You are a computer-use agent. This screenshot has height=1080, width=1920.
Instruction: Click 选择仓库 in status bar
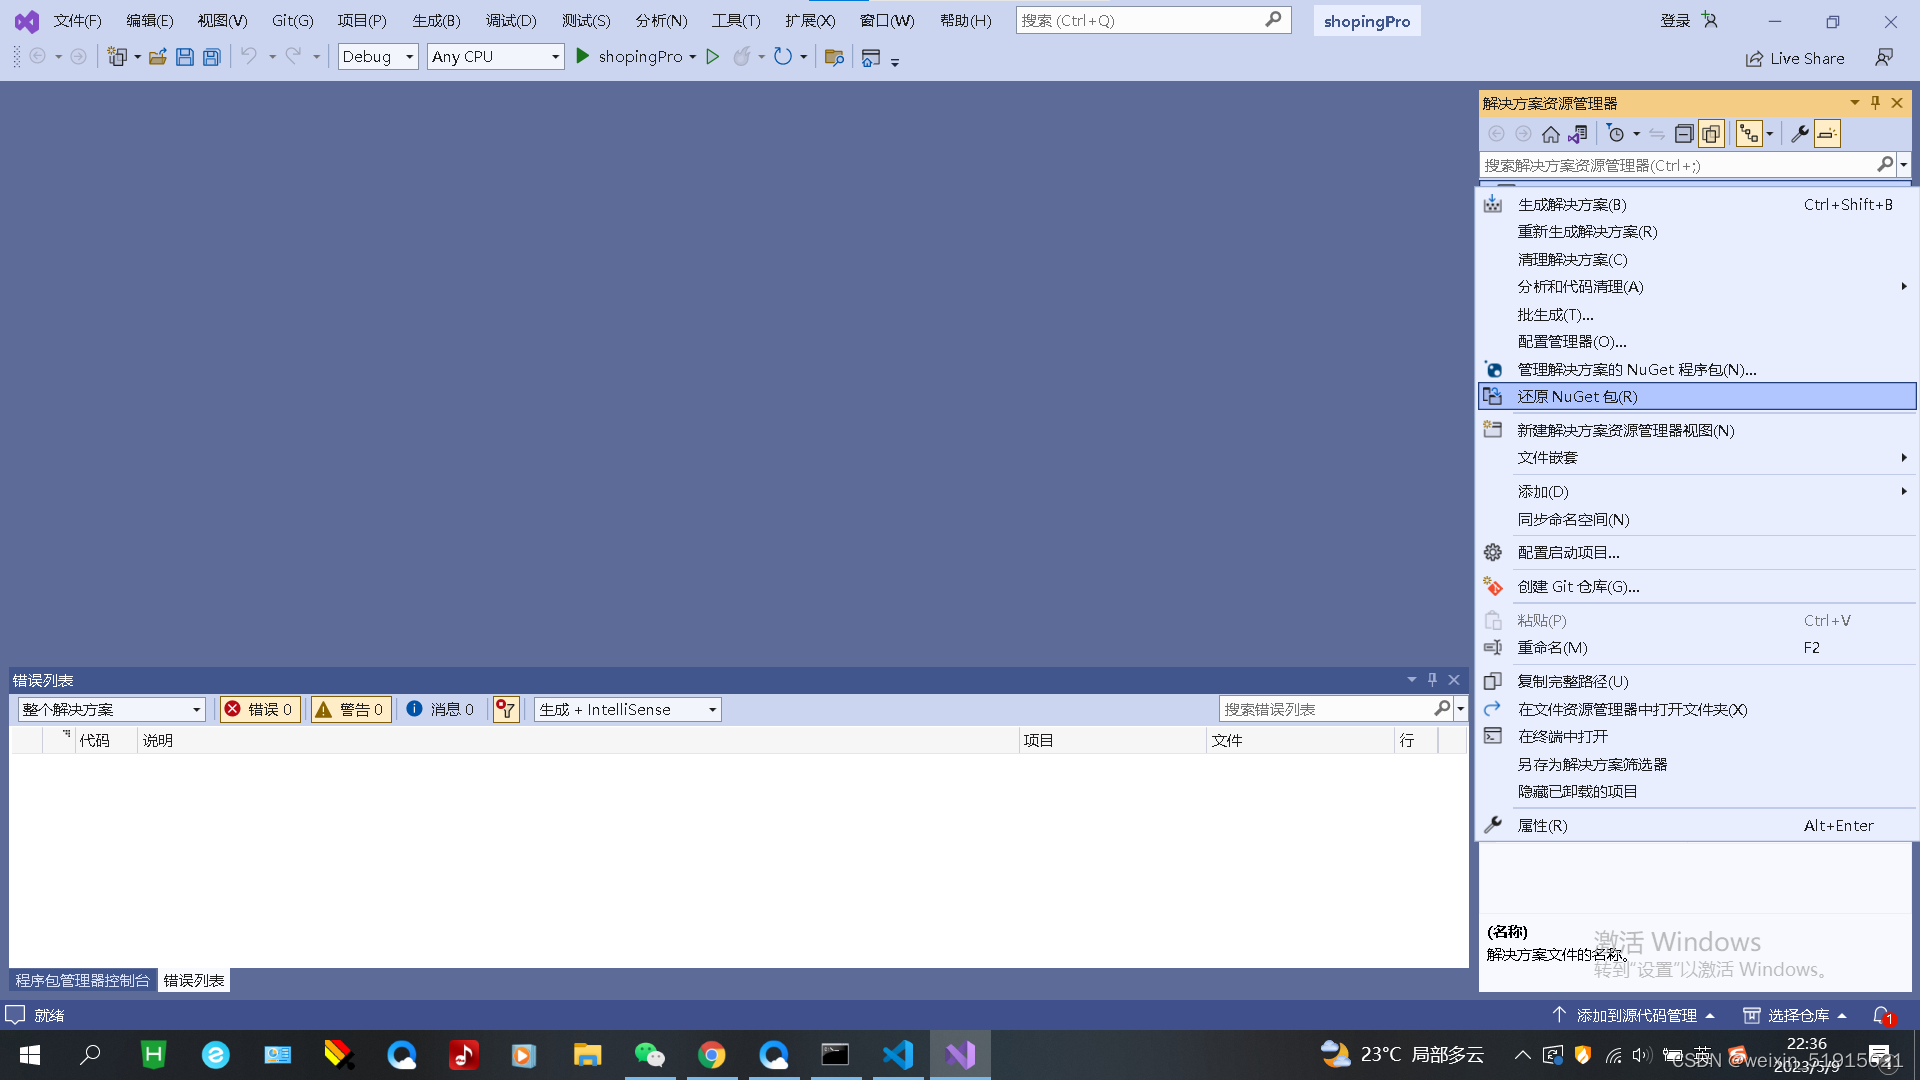(1797, 1015)
